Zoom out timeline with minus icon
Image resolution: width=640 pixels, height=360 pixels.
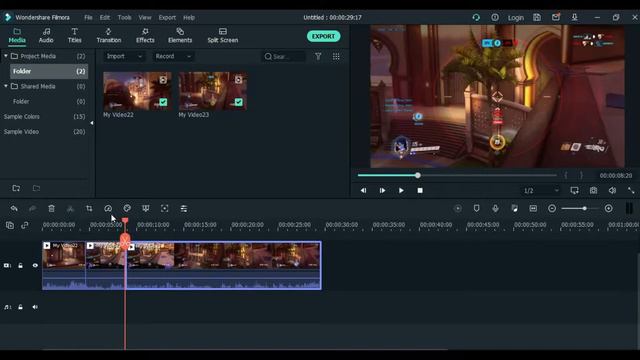(x=552, y=209)
